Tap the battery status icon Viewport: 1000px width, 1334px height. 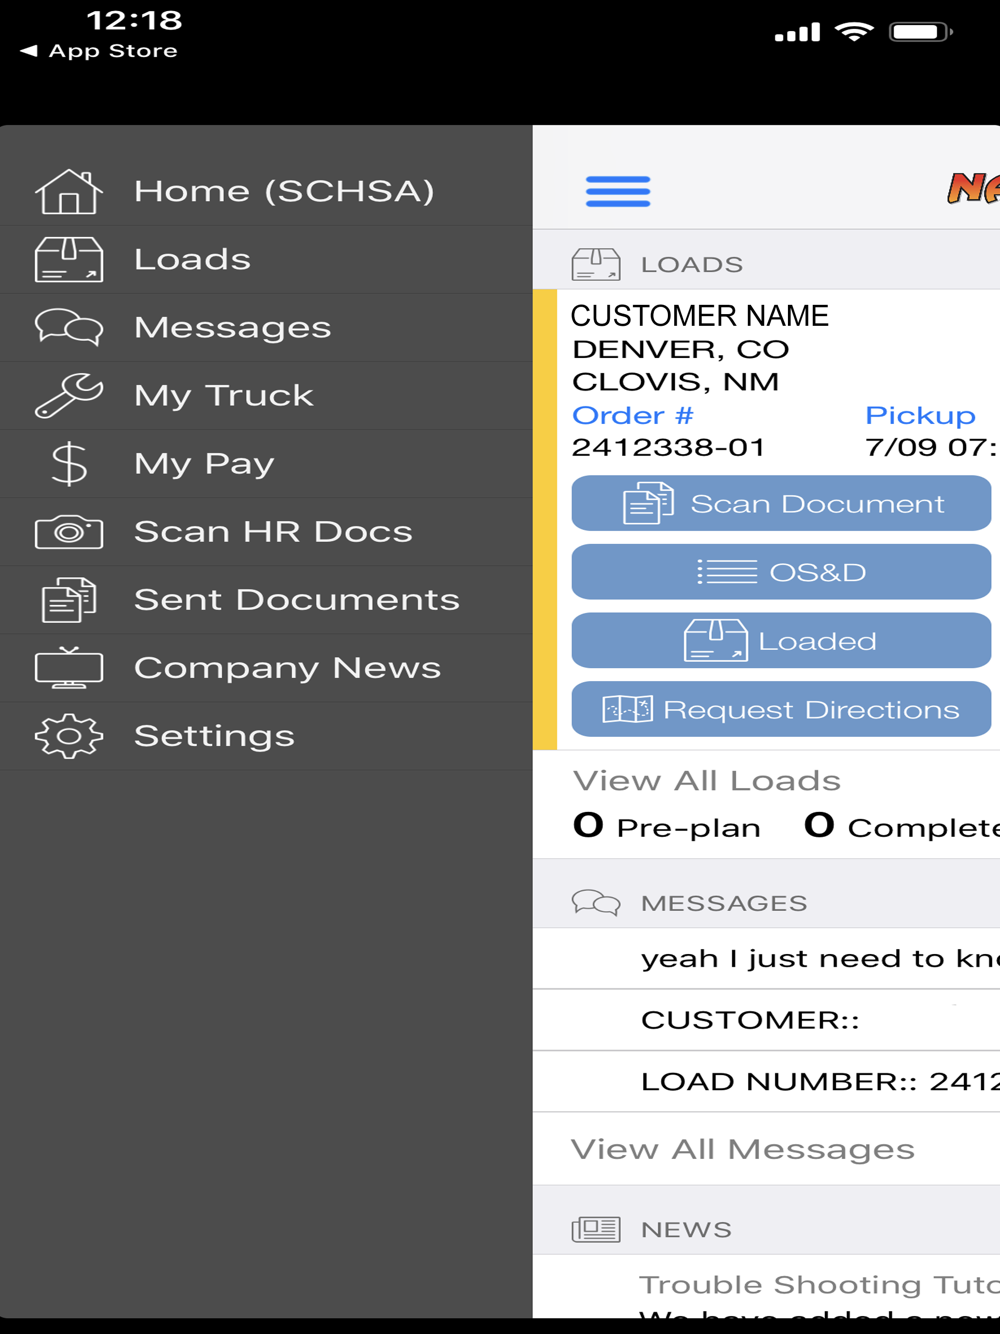tap(921, 32)
